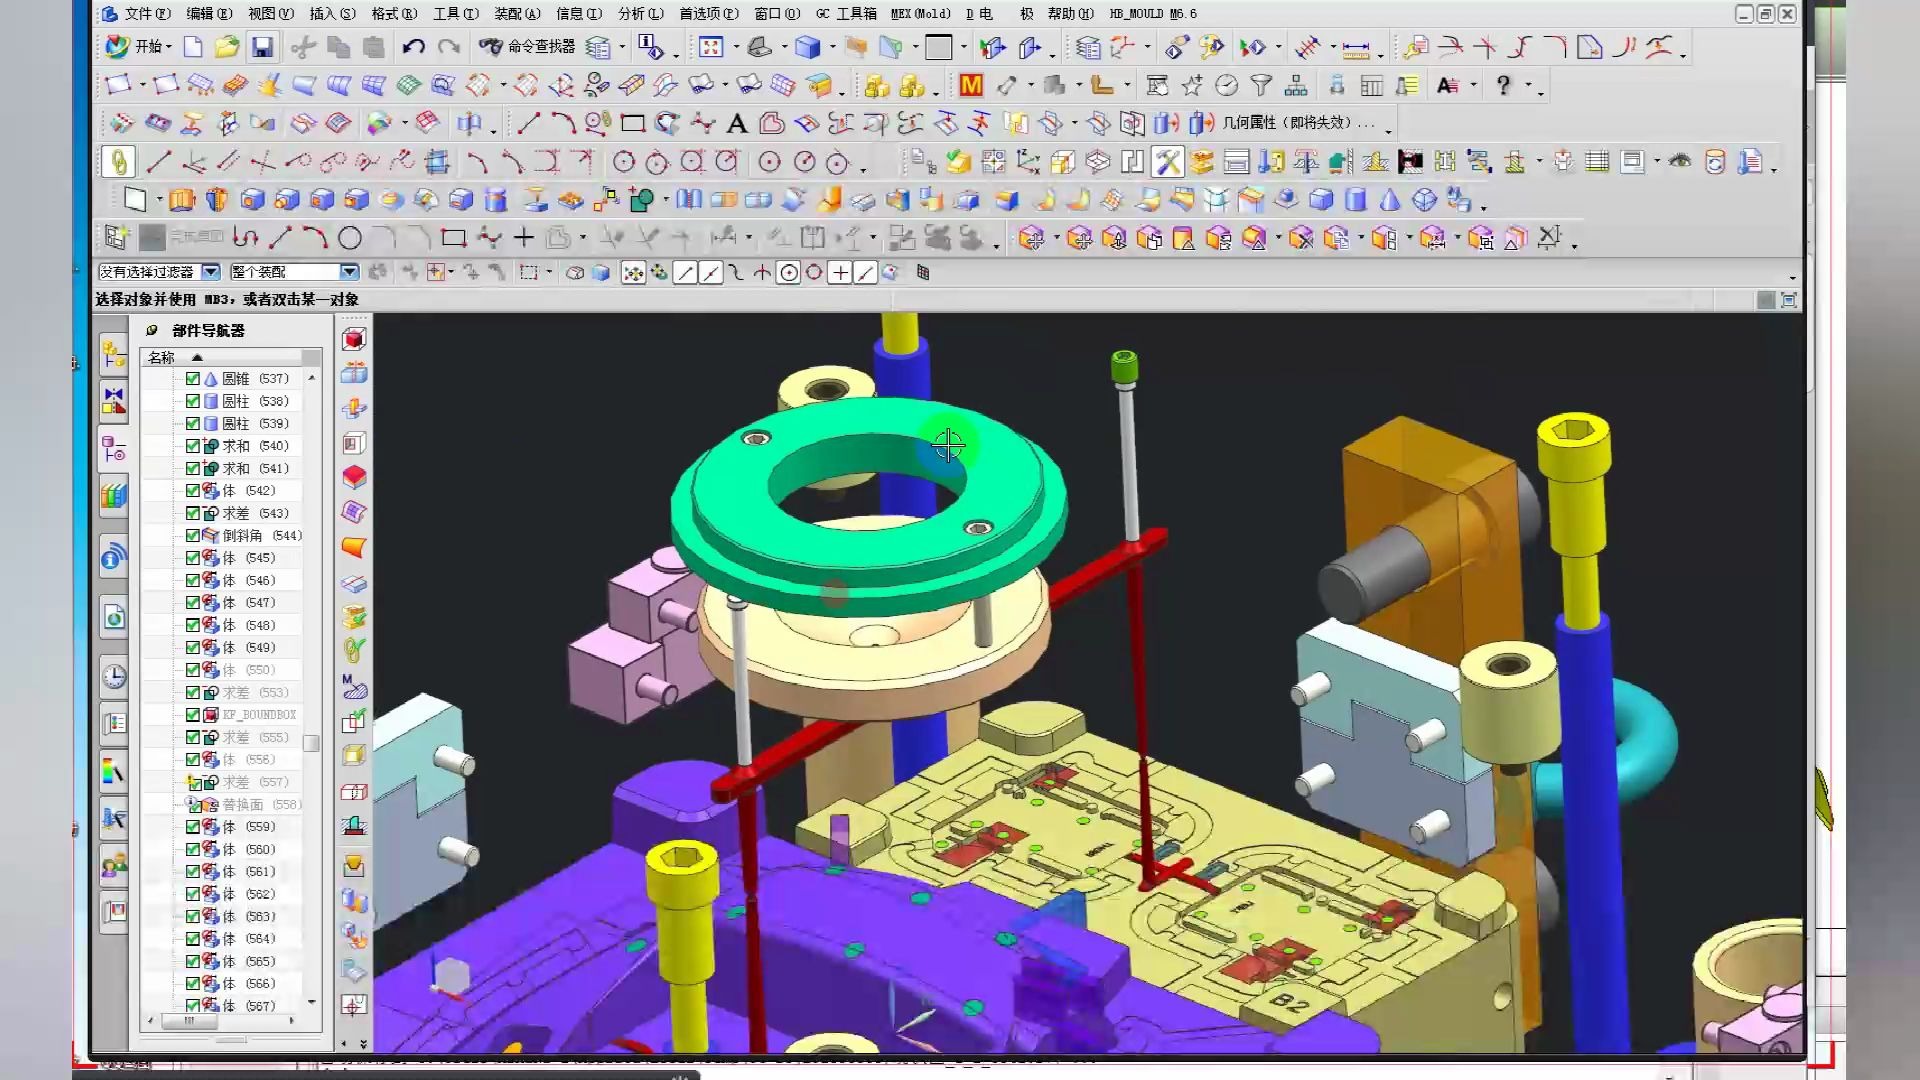Screen dimensions: 1920x1080
Task: Click the rectangle curve tool icon
Action: point(632,124)
